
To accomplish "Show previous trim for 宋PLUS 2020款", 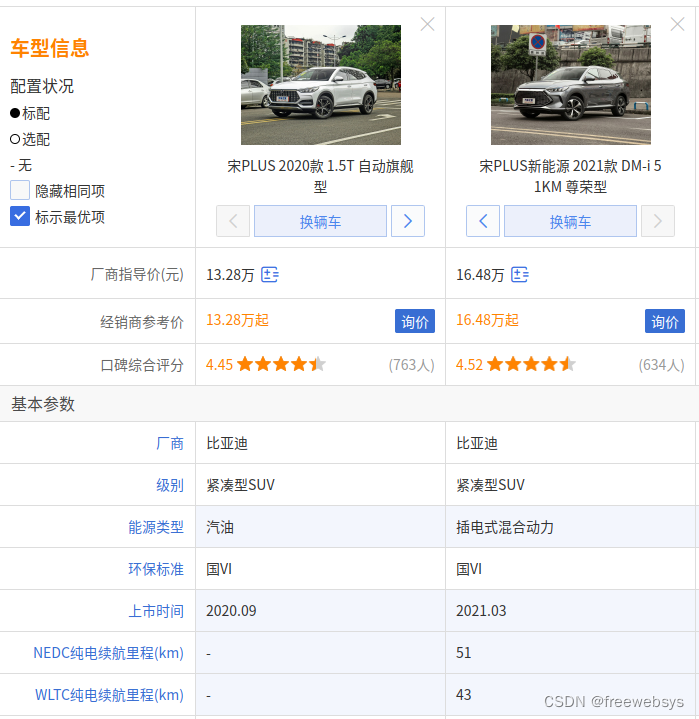I will point(233,221).
